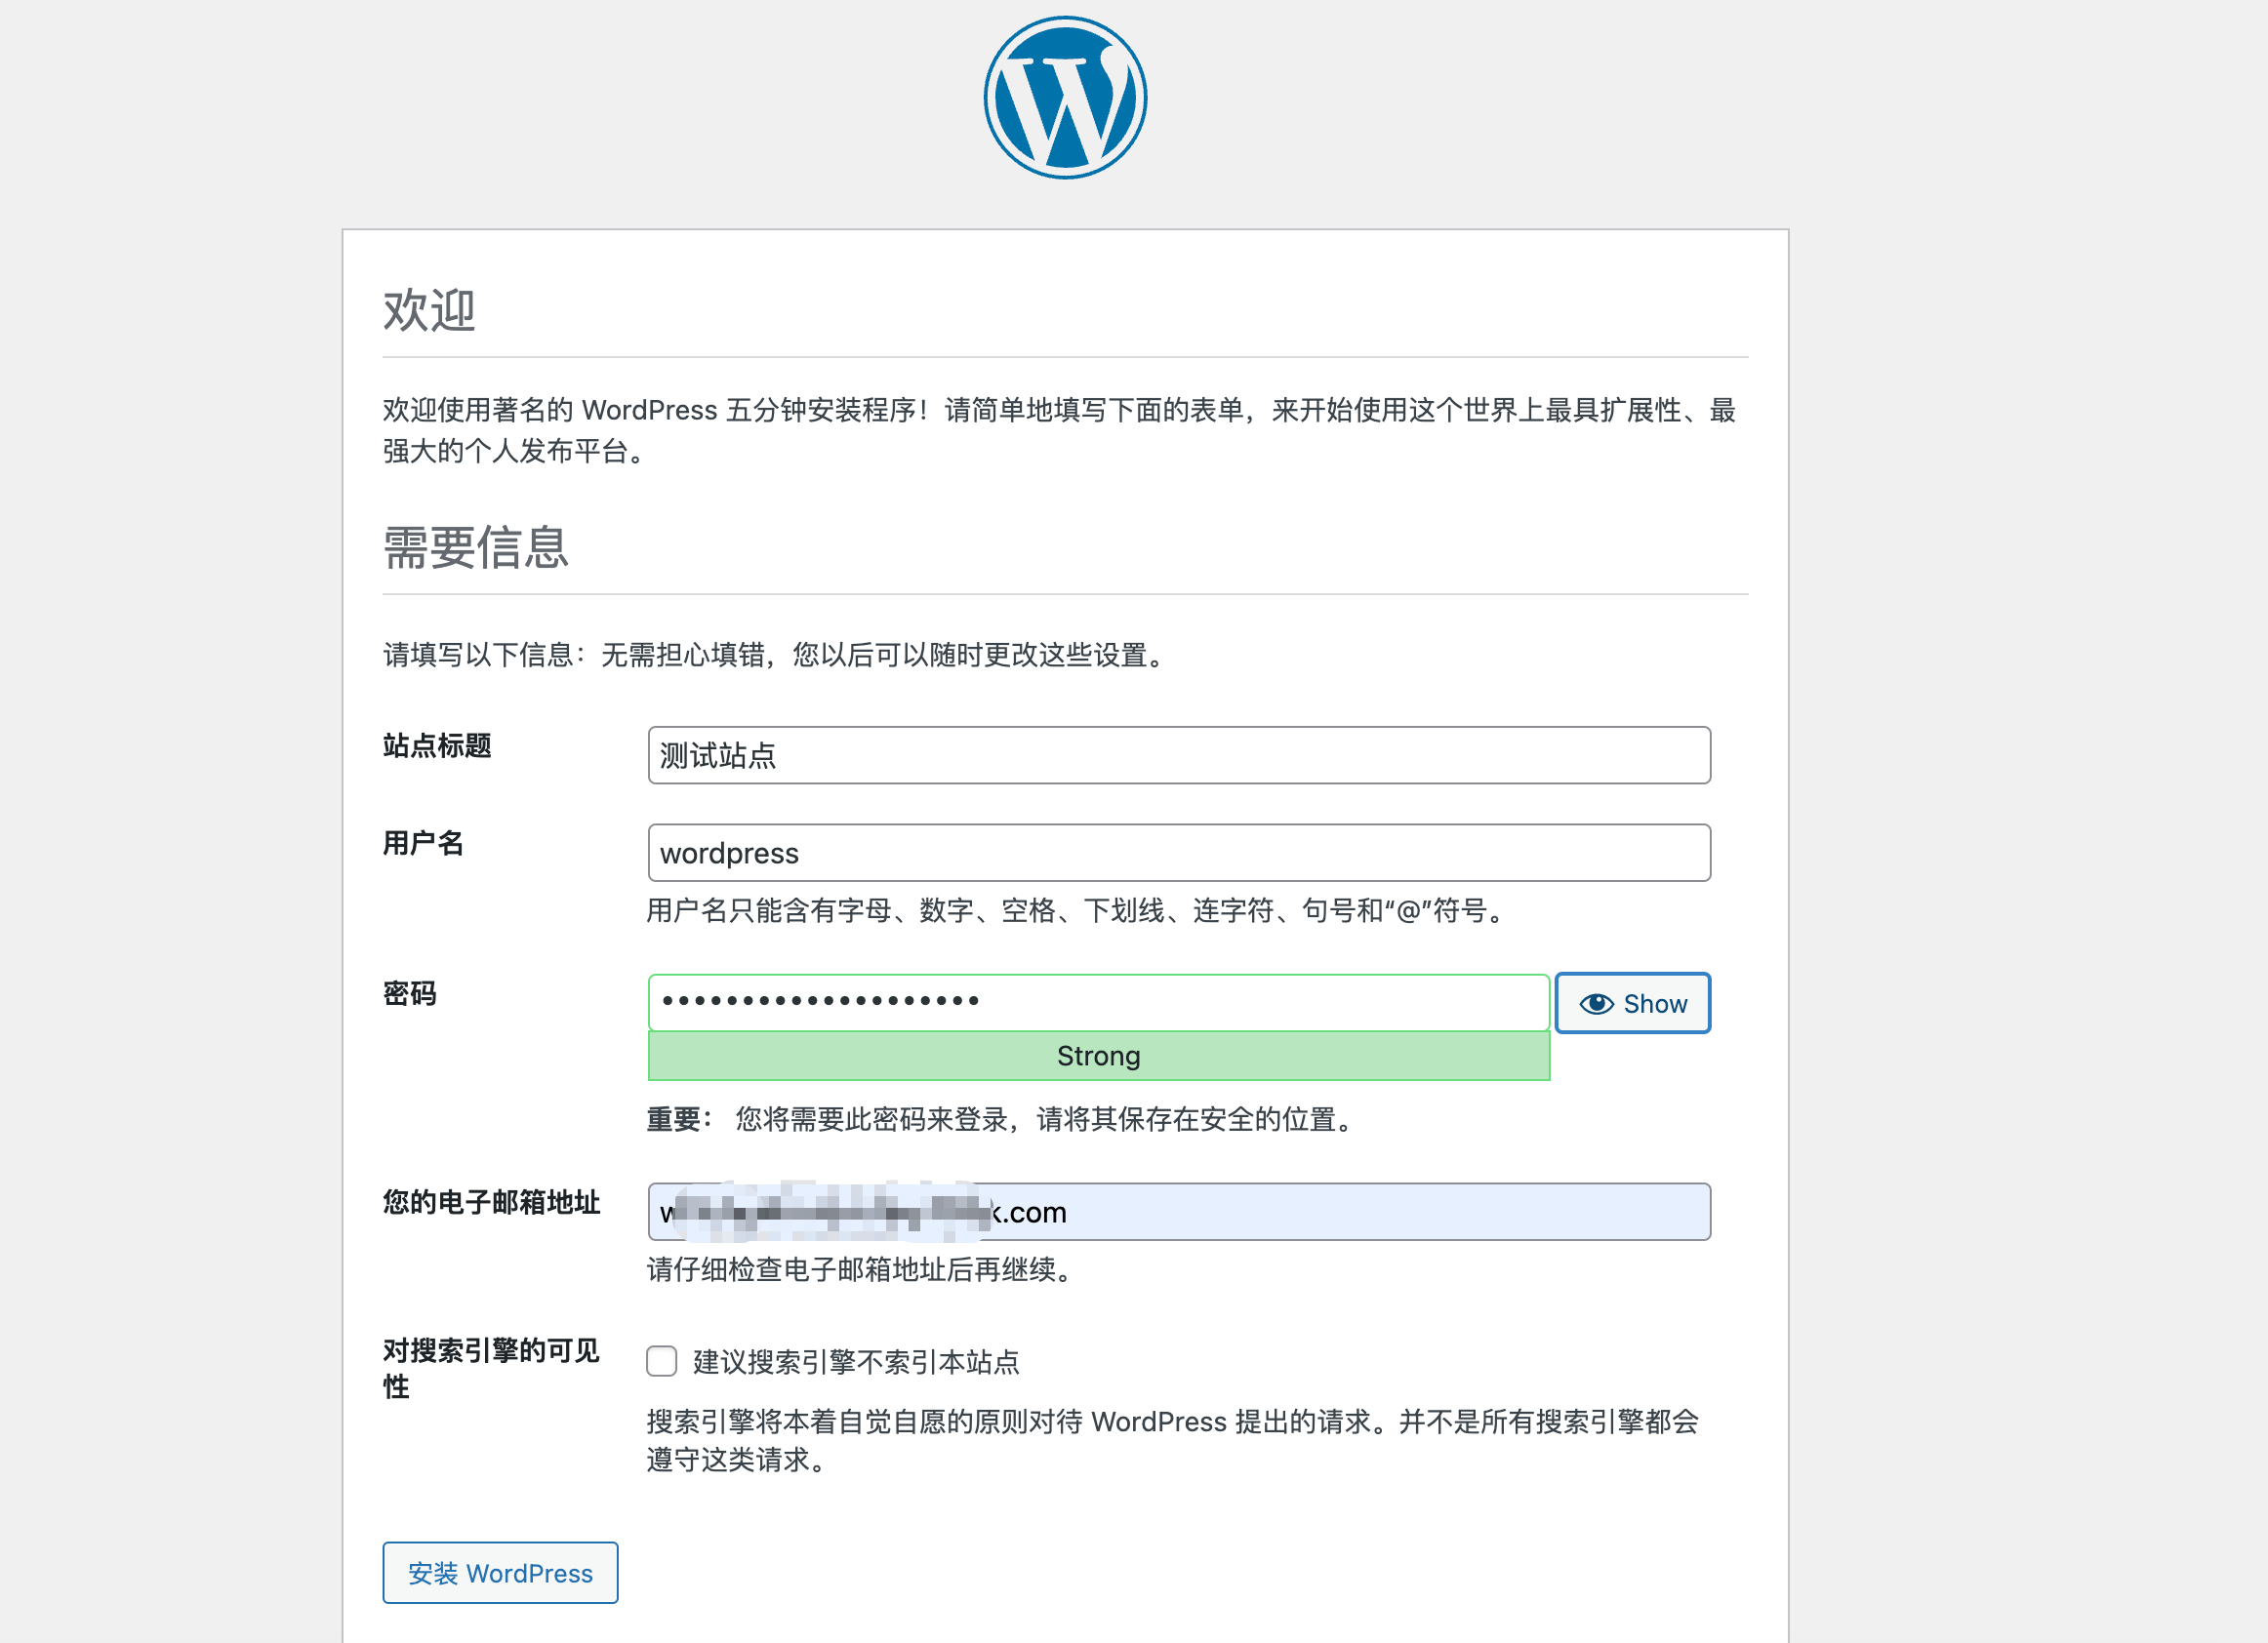This screenshot has height=1643, width=2268.
Task: Click the 对搜索引擎的可见性 label
Action: click(x=491, y=1368)
